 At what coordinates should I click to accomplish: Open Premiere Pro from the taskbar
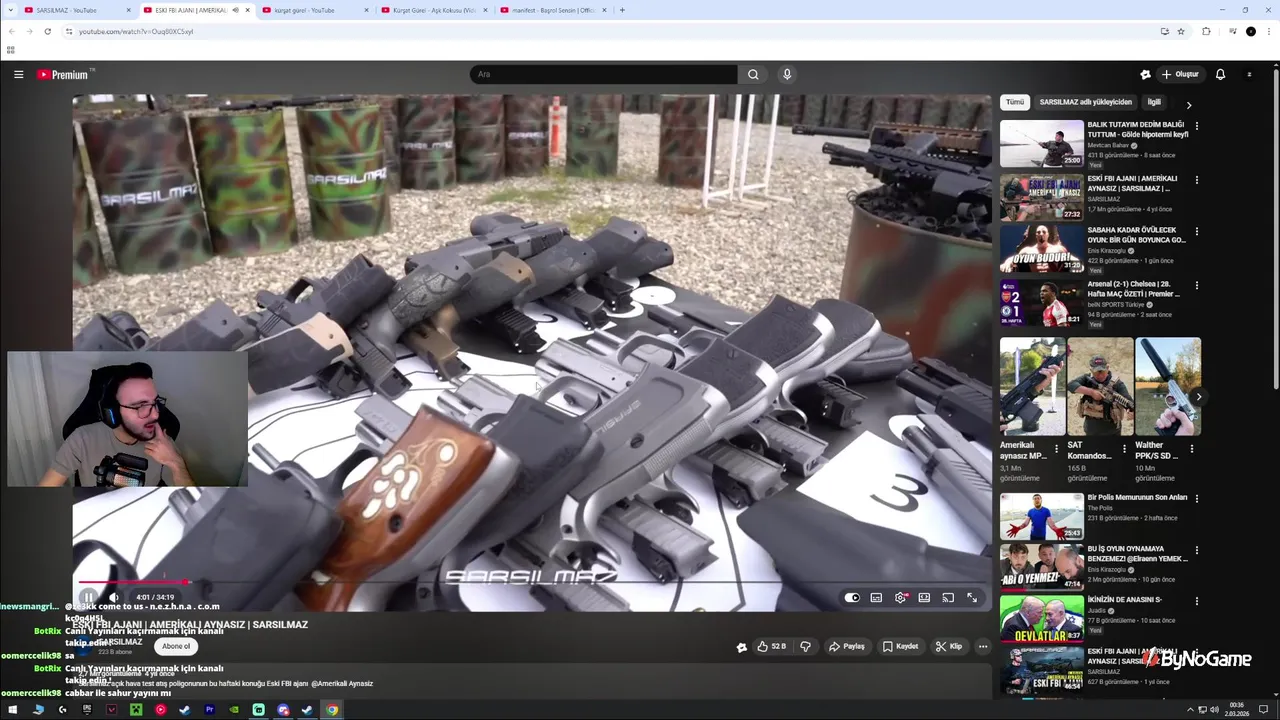[209, 710]
